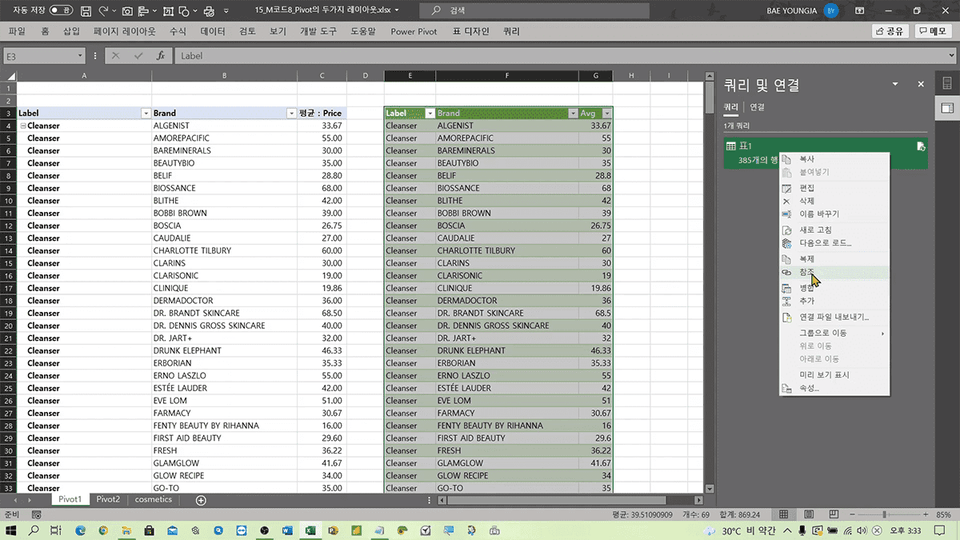Click the camera icon in quick access toolbar
This screenshot has height=540, width=960.
click(x=127, y=10)
